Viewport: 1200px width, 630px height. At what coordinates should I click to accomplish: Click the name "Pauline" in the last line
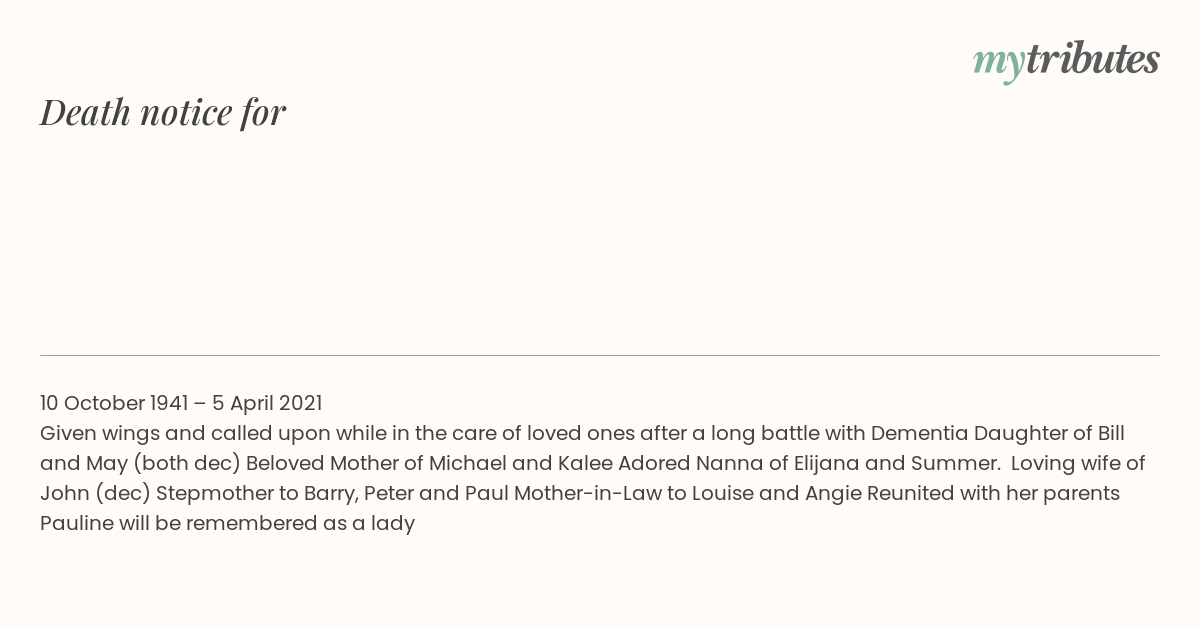pyautogui.click(x=75, y=523)
